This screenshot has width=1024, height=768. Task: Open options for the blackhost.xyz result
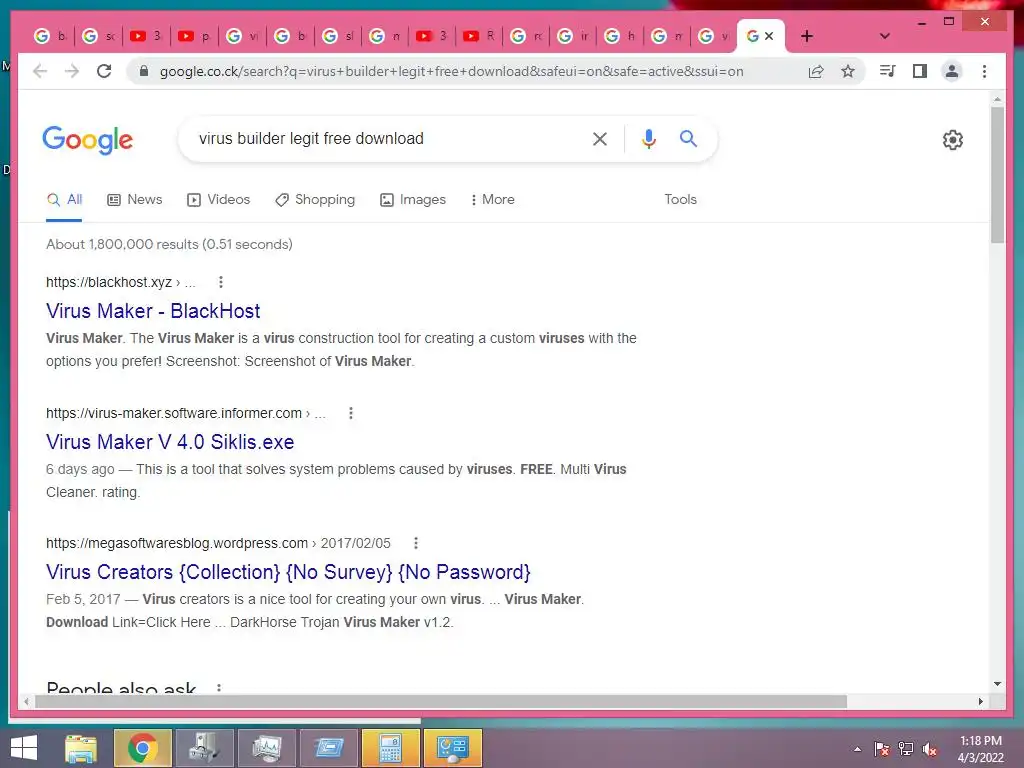[221, 282]
